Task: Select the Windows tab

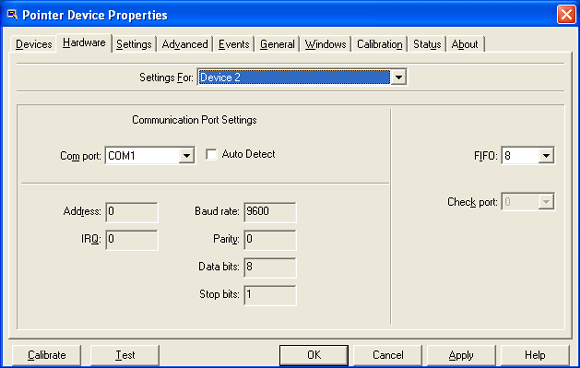Action: point(326,44)
